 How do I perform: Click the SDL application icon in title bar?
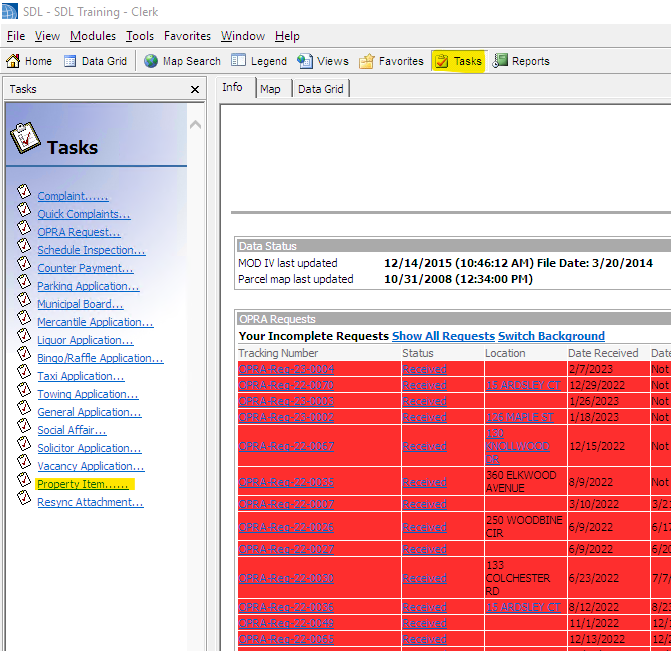coord(9,11)
